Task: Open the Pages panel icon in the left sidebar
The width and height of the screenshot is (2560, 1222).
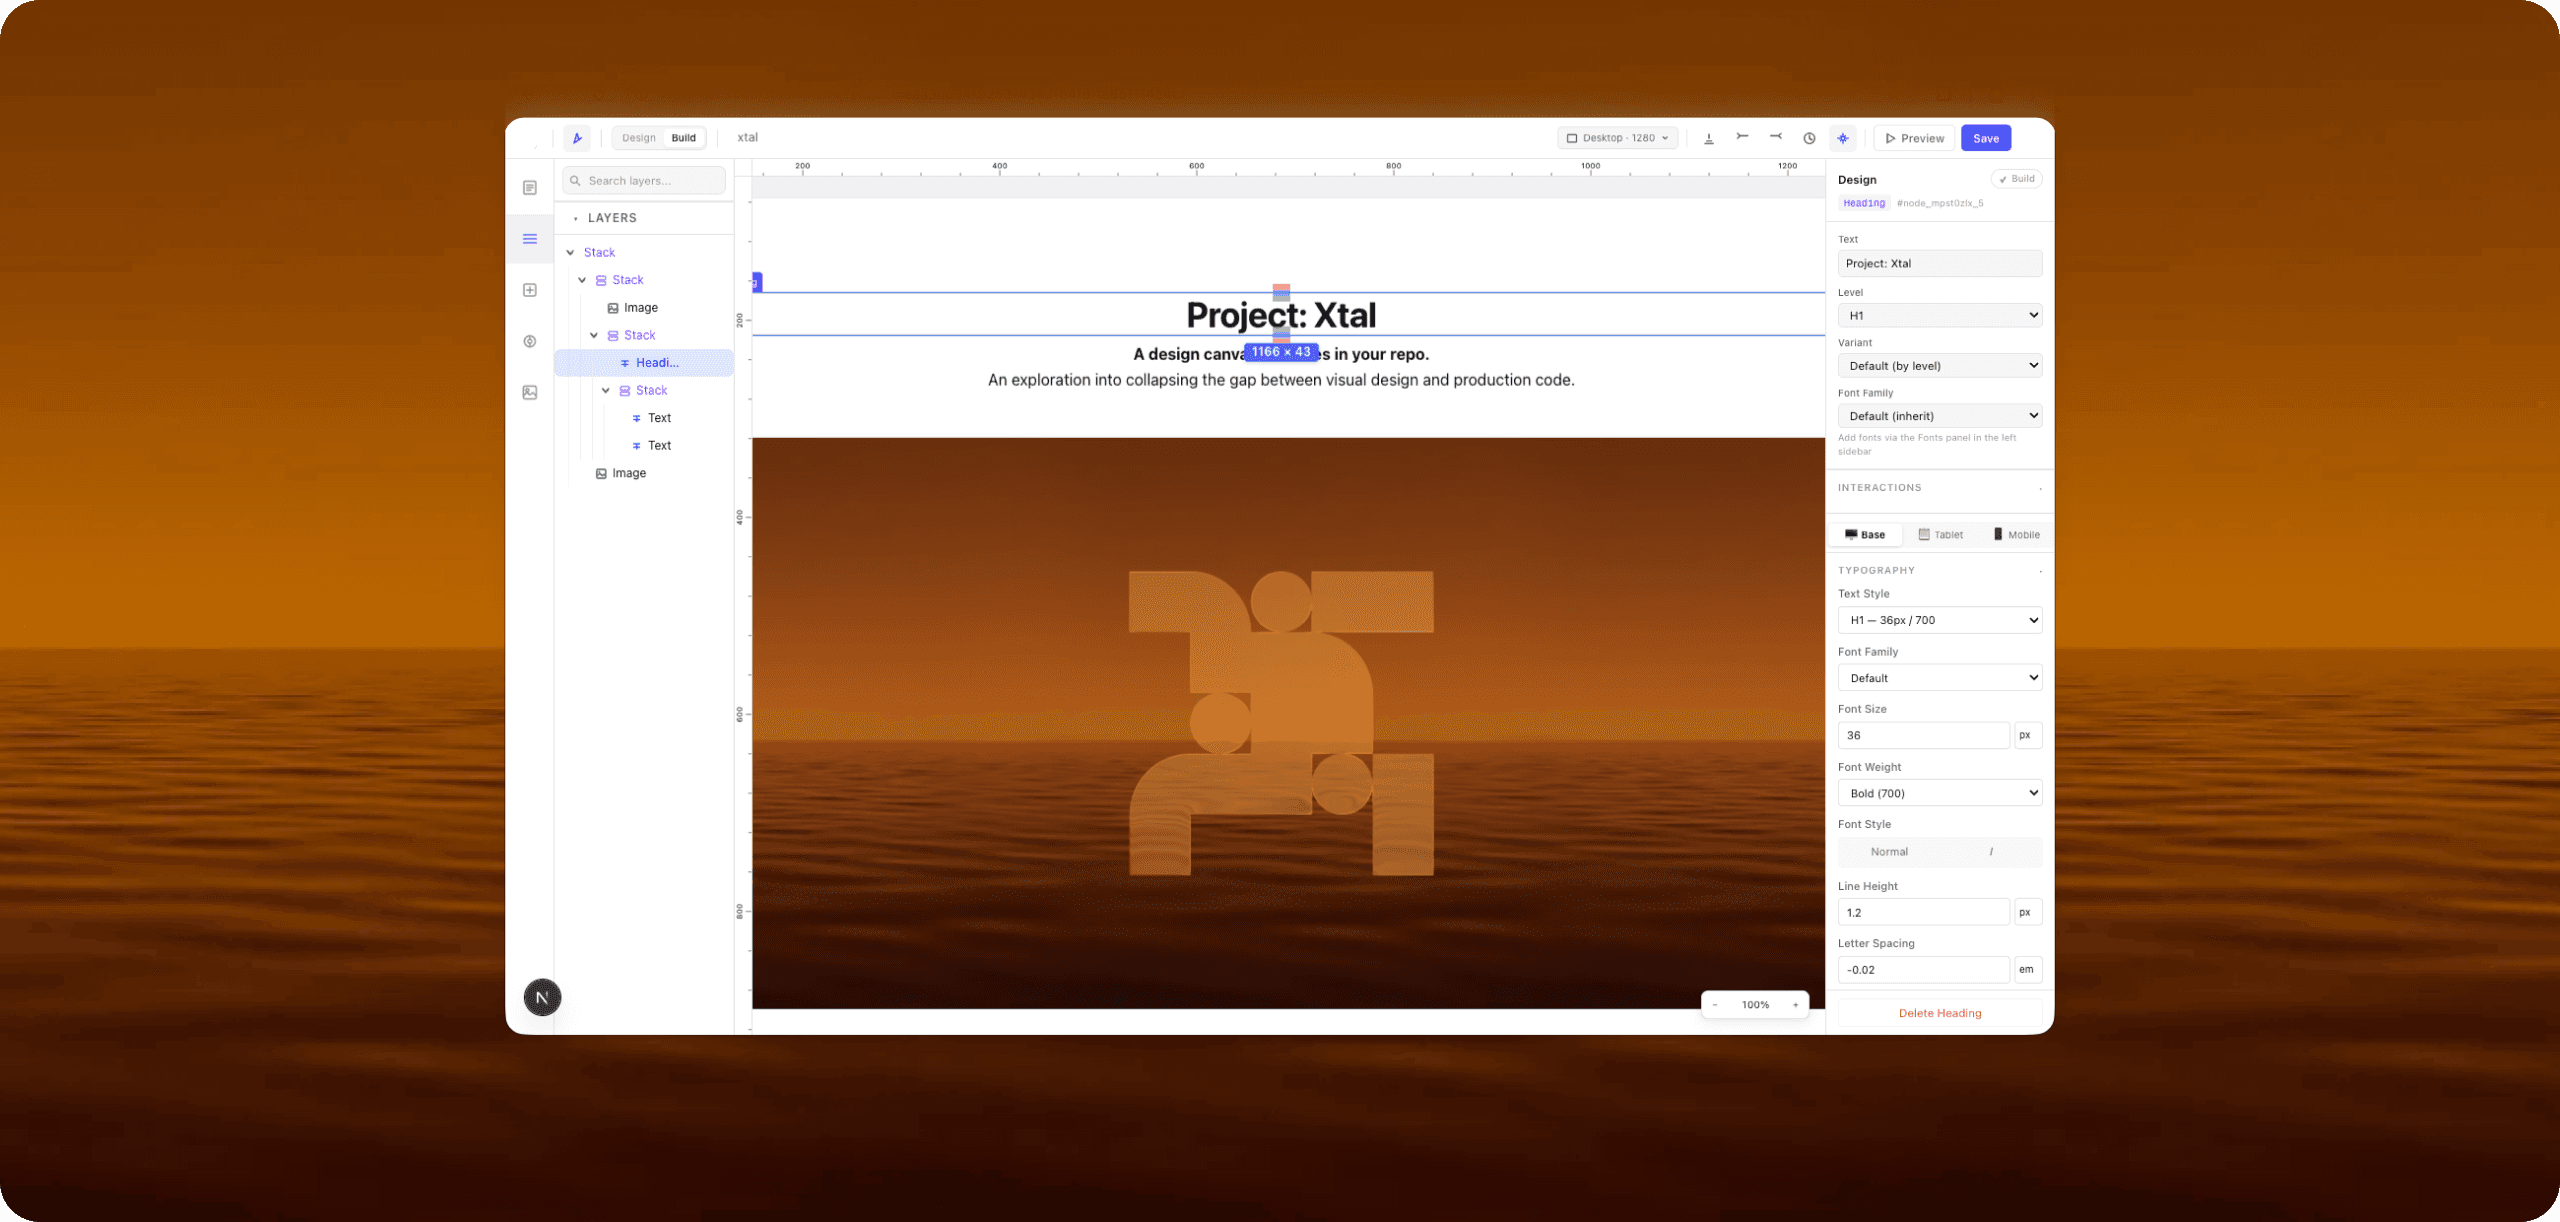Action: point(530,188)
